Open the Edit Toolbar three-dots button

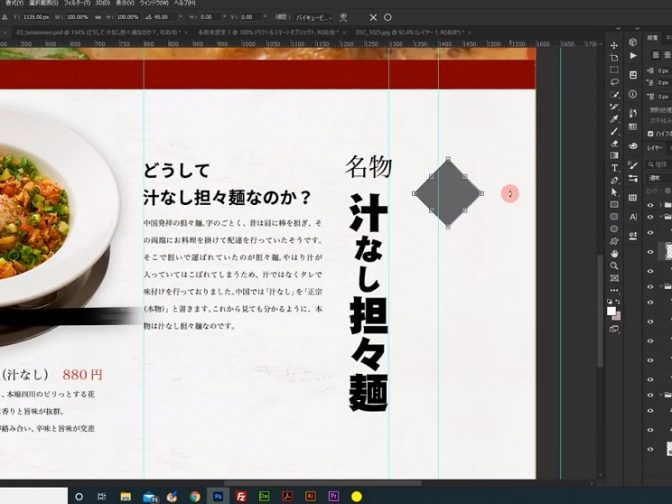pos(614,290)
